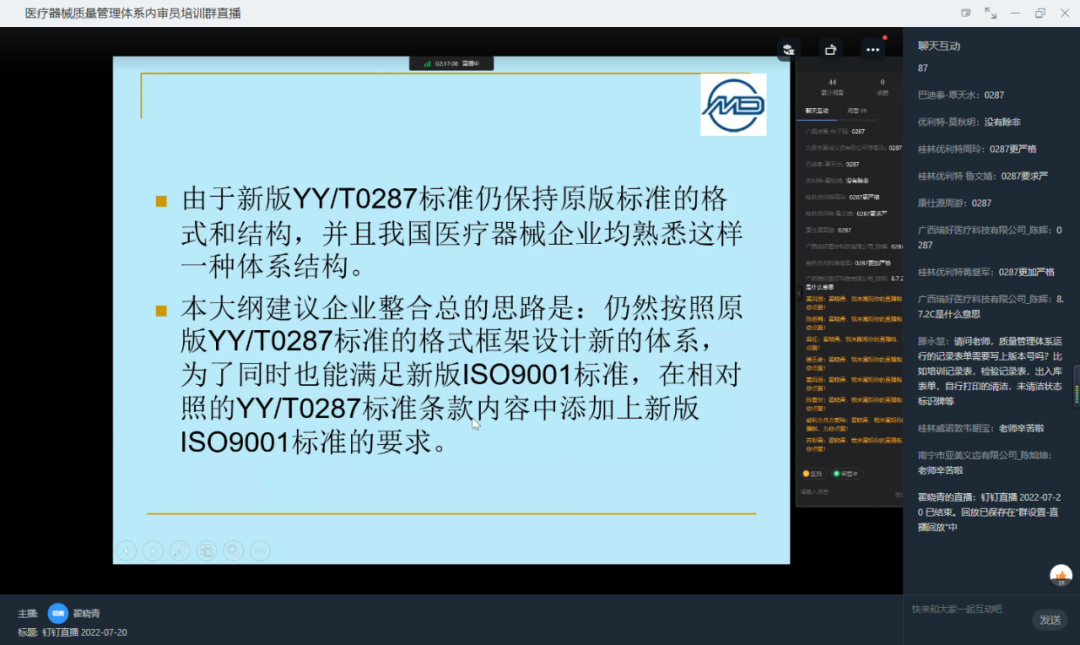This screenshot has height=645, width=1080.
Task: Click the thumbs-up like button
Action: 1061,575
